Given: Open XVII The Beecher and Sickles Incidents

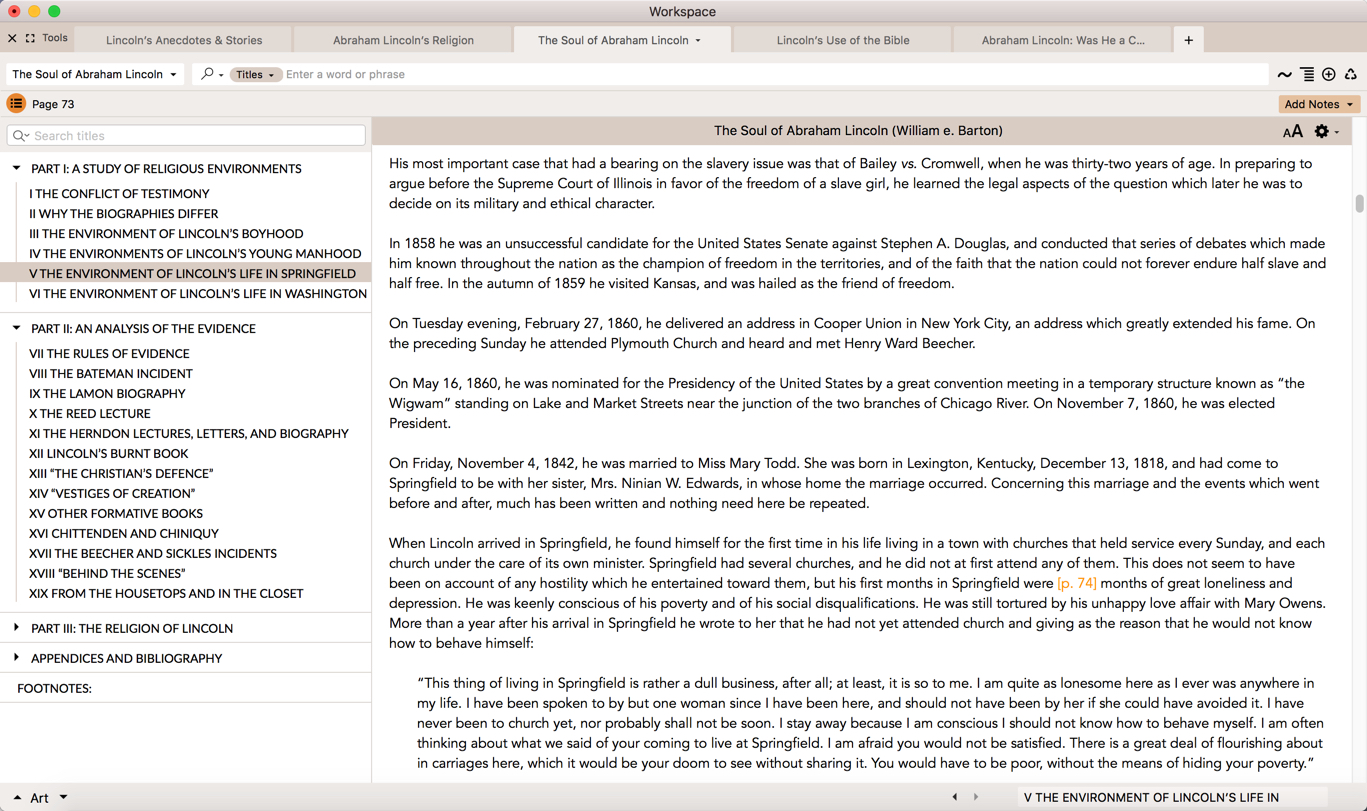Looking at the screenshot, I should pyautogui.click(x=153, y=554).
